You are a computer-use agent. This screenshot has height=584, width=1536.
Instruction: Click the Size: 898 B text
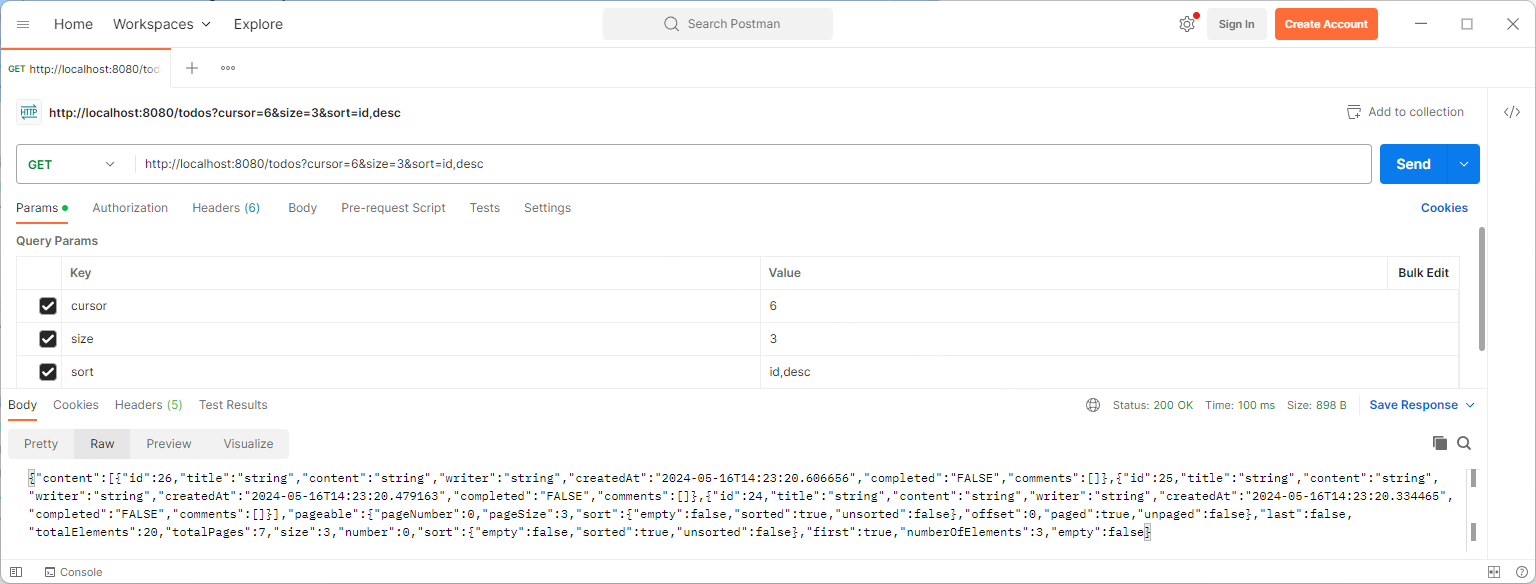[1316, 405]
